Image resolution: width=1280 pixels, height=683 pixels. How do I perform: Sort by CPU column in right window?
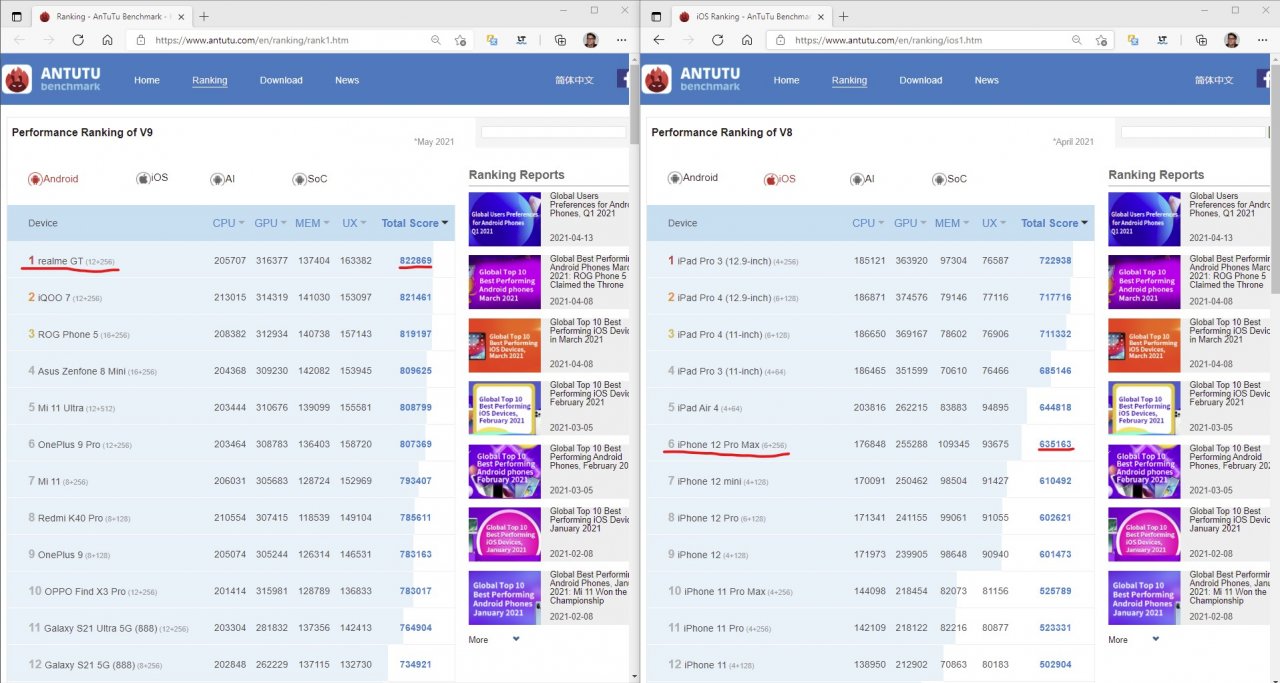(x=869, y=223)
